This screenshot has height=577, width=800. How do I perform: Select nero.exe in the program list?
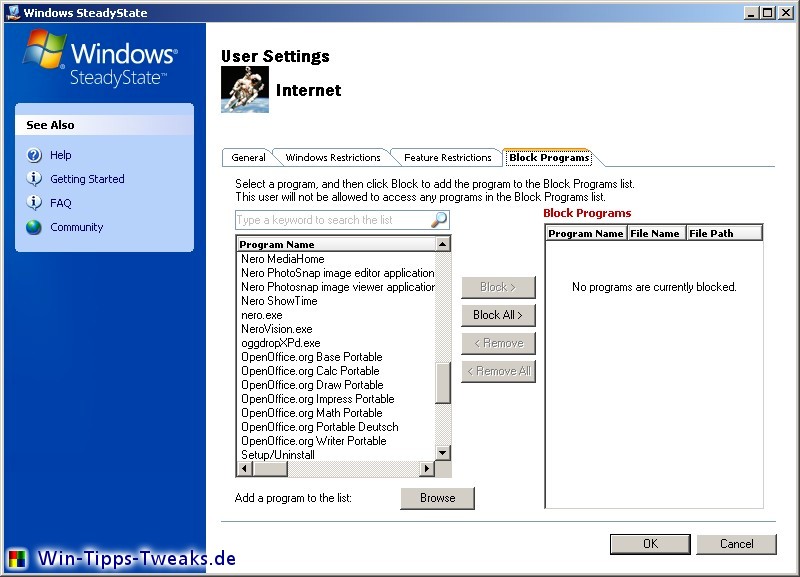261,315
